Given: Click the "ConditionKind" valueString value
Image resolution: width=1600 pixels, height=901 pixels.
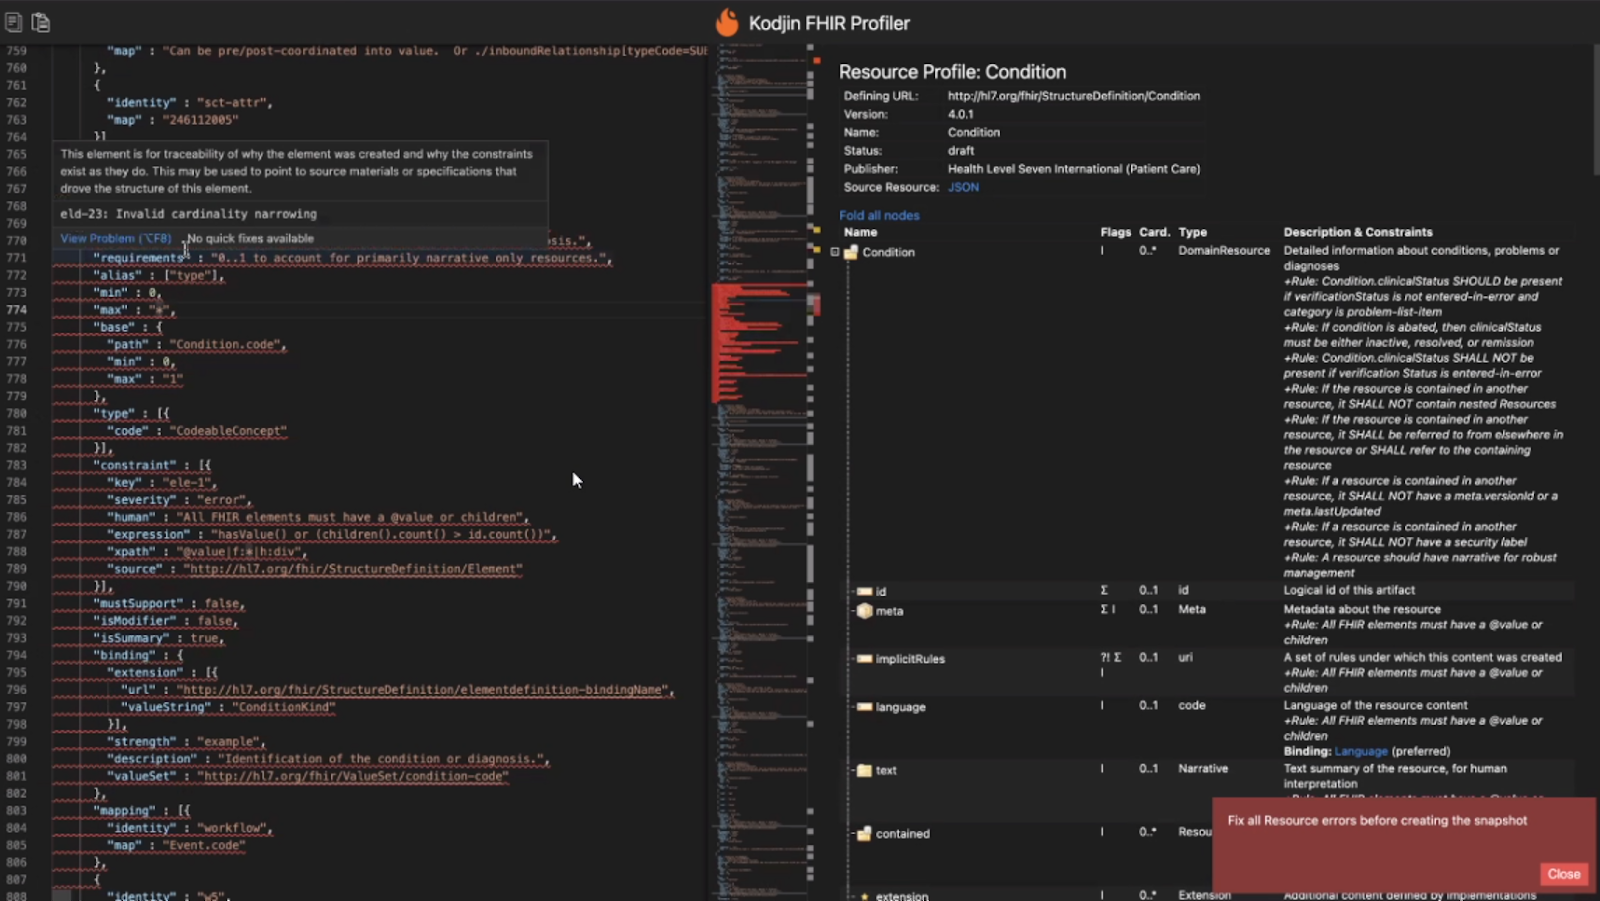Looking at the screenshot, I should 284,707.
